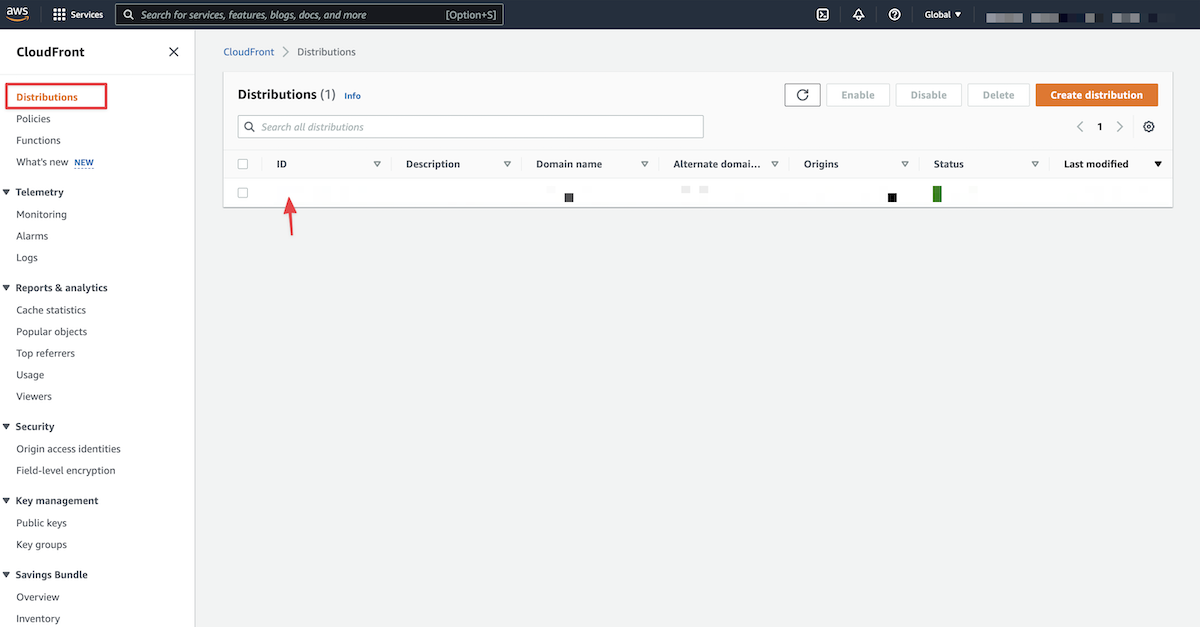Image resolution: width=1200 pixels, height=627 pixels.
Task: Open Public keys page
Action: coord(41,523)
